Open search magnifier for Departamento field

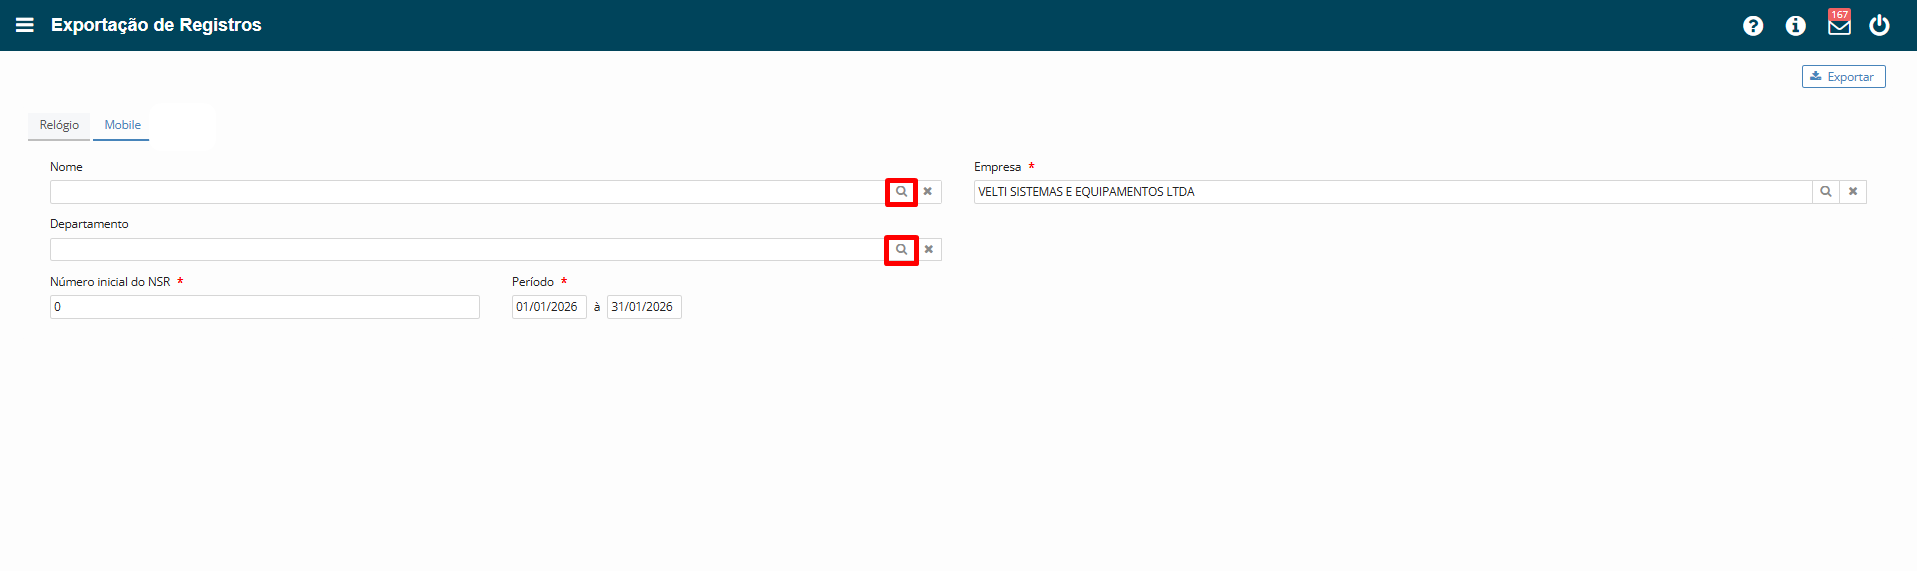(x=901, y=250)
